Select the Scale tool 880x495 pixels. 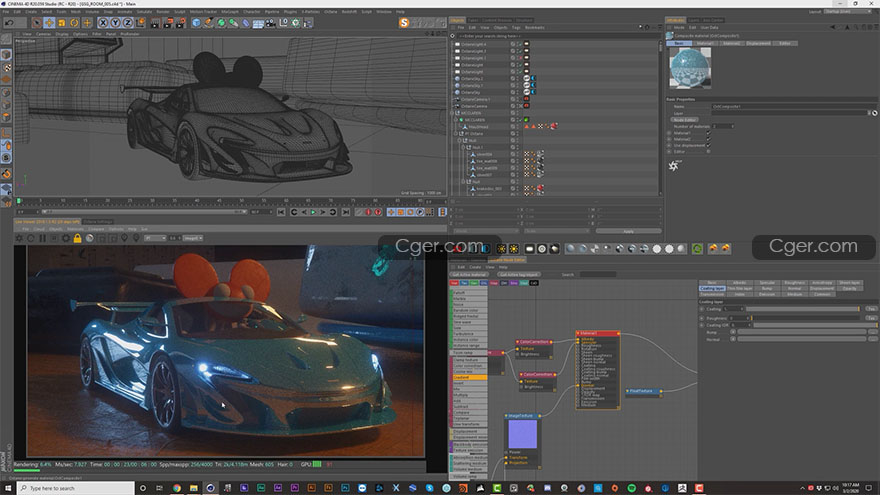[x=62, y=23]
